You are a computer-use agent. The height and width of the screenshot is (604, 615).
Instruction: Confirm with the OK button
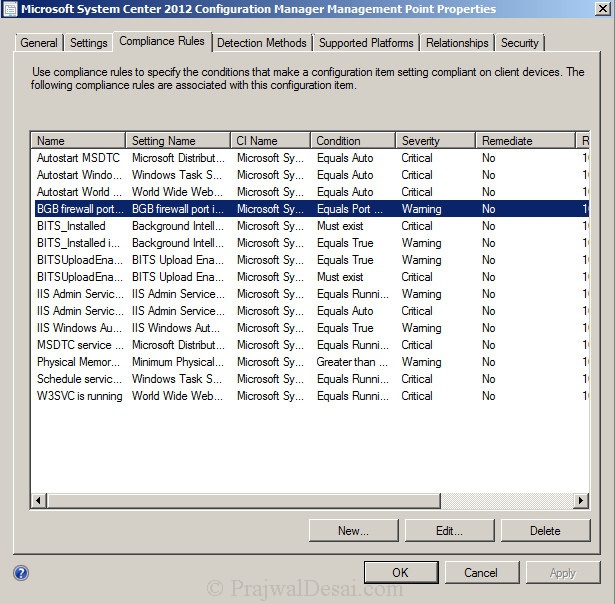pyautogui.click(x=401, y=573)
